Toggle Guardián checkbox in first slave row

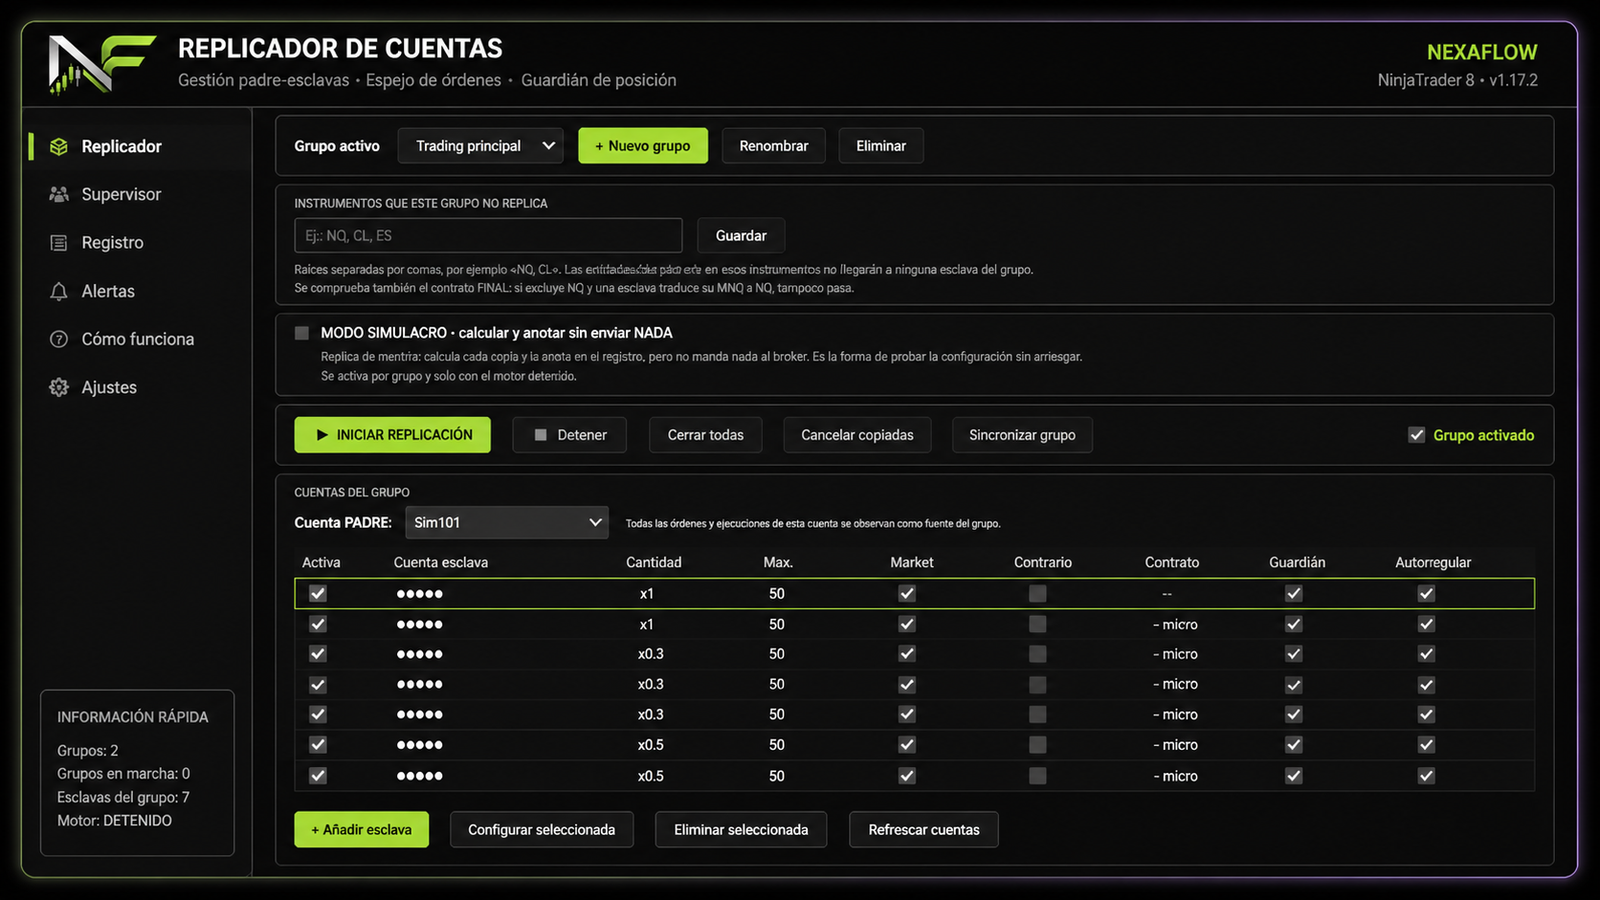tap(1294, 593)
